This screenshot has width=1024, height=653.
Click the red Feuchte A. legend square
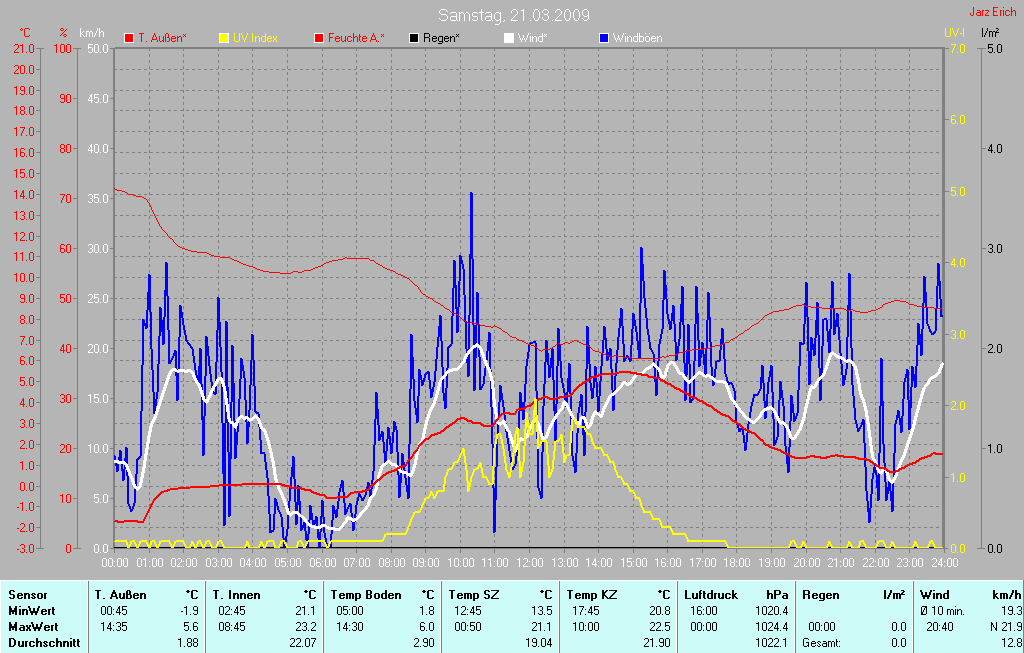tap(319, 38)
